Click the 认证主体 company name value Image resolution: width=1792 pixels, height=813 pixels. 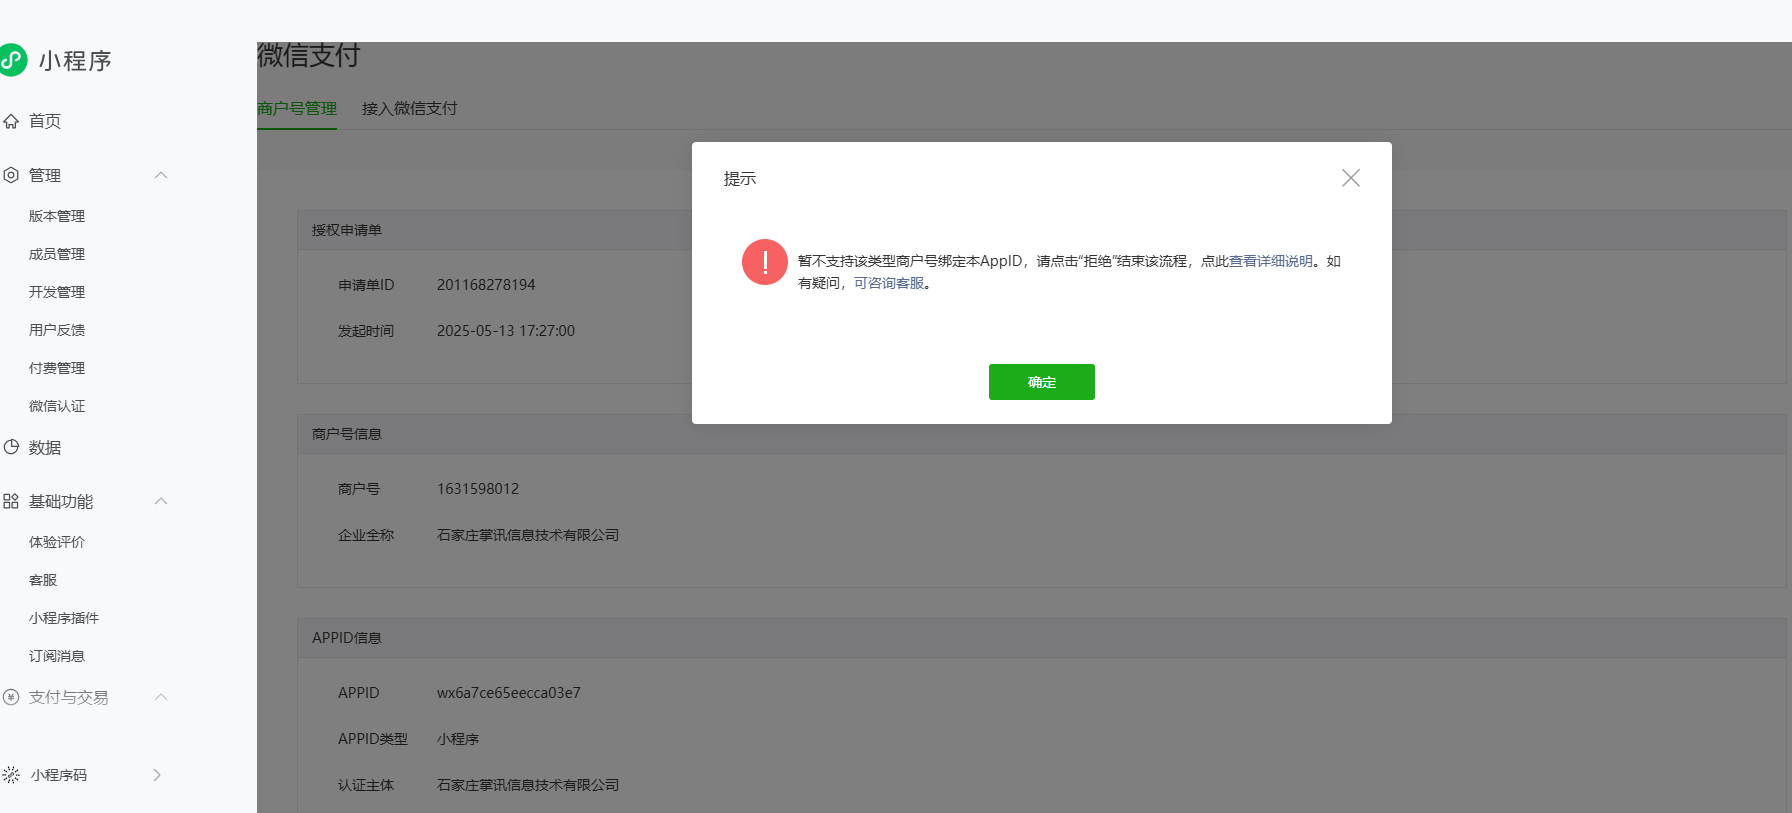528,785
